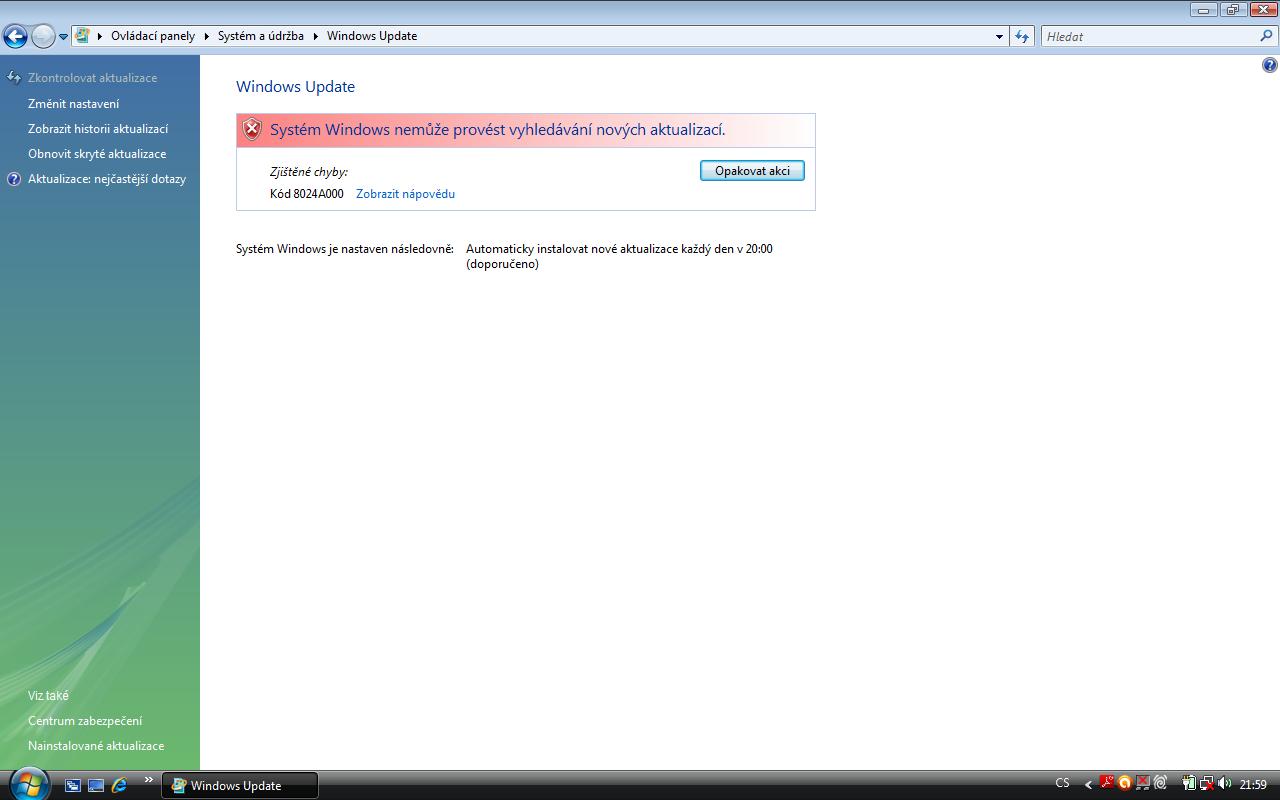Click the red Adobe tray icon

tap(1107, 783)
